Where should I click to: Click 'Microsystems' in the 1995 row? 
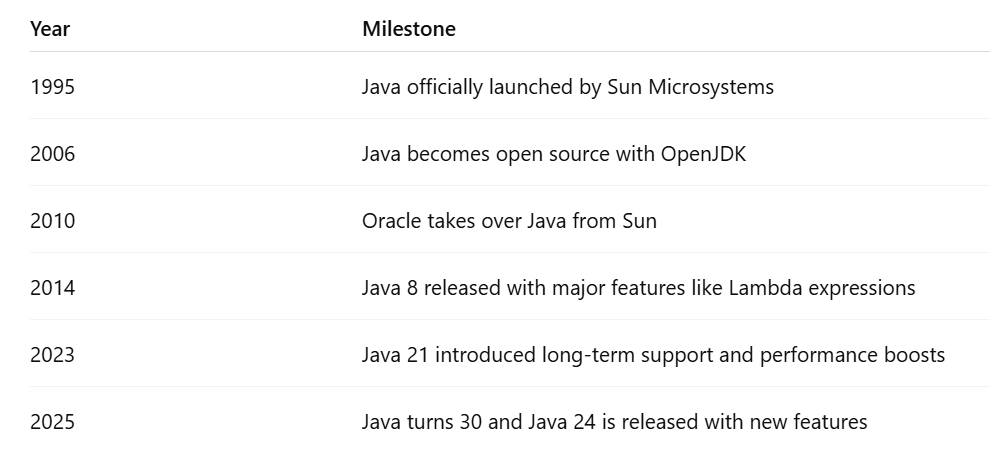(x=711, y=87)
